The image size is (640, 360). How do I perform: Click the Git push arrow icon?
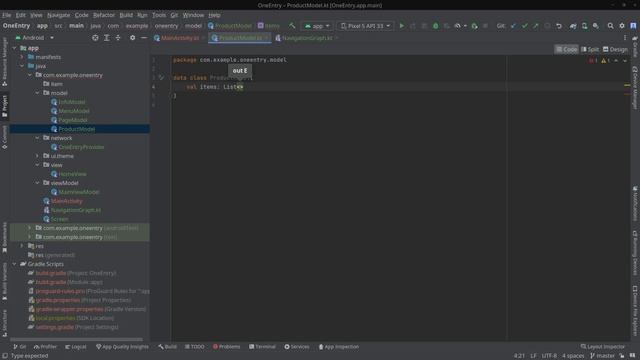coord(536,26)
